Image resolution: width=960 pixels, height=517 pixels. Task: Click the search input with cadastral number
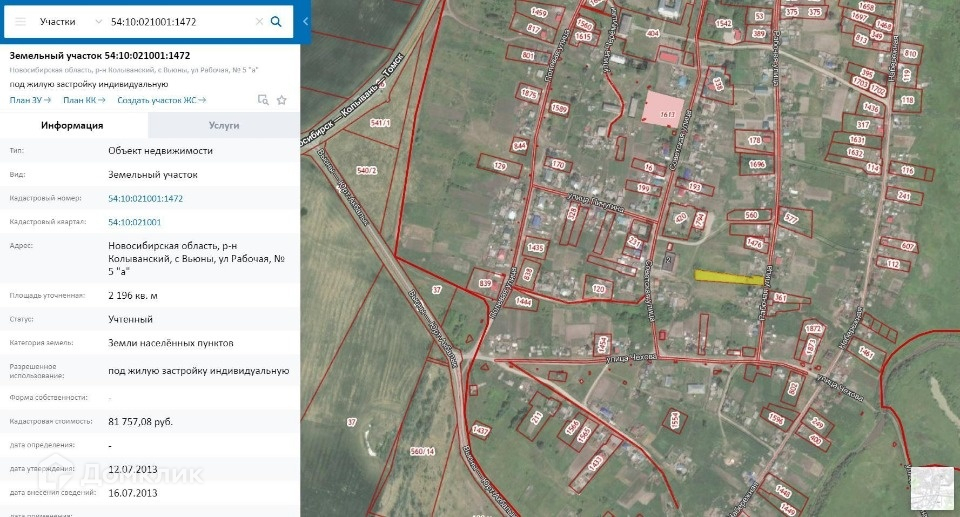181,21
